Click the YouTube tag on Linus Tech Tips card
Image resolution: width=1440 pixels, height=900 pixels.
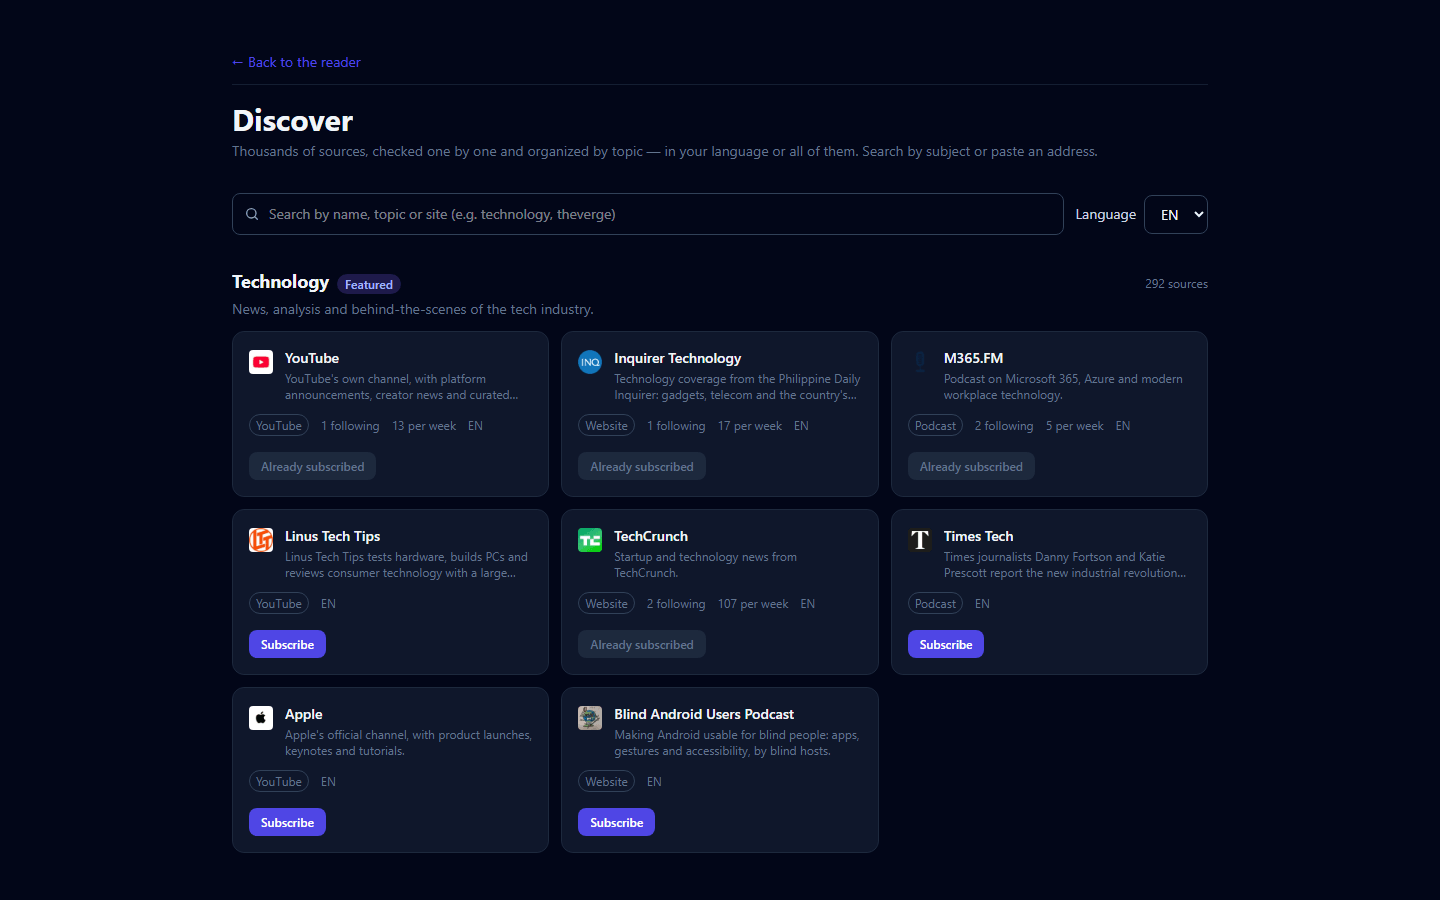click(279, 604)
